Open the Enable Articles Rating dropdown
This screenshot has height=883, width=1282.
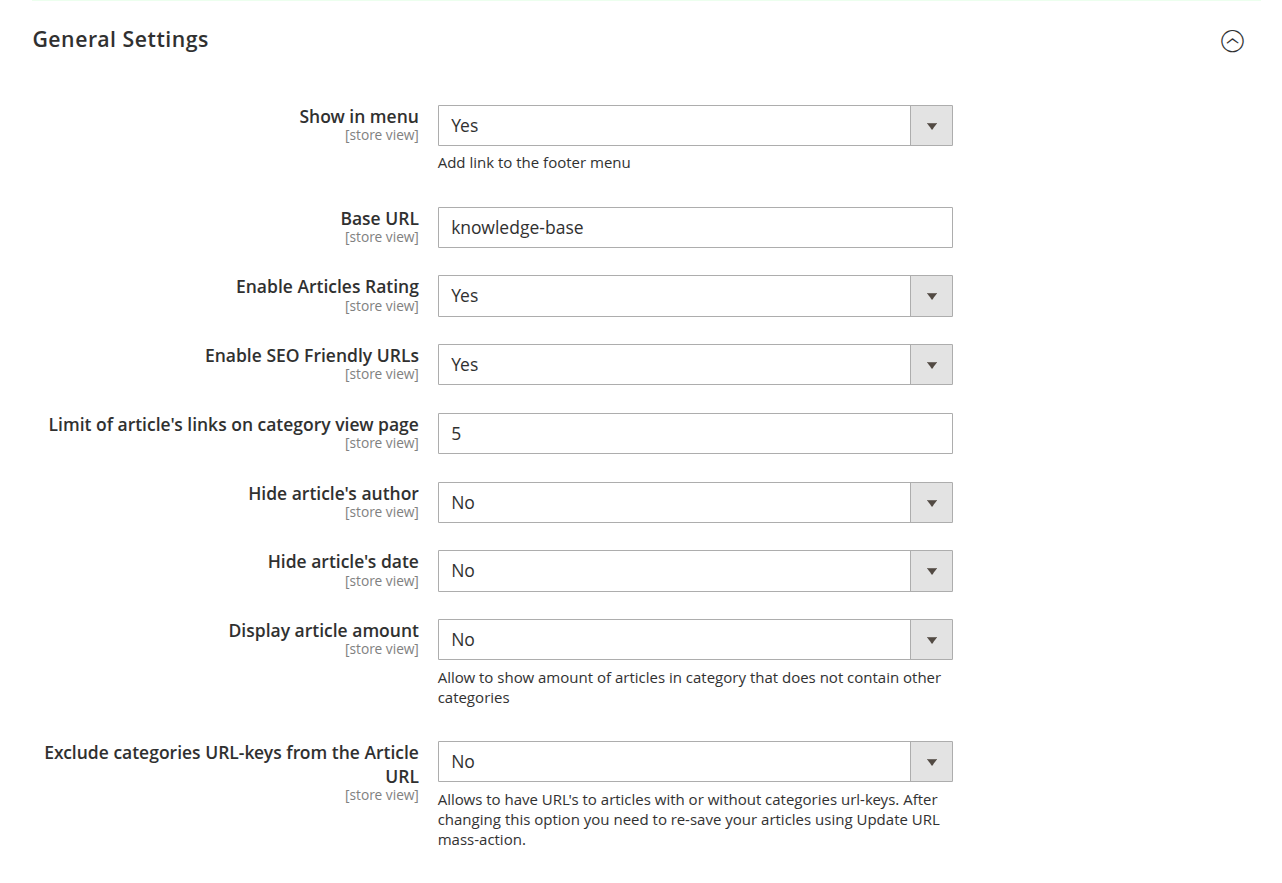tap(694, 295)
